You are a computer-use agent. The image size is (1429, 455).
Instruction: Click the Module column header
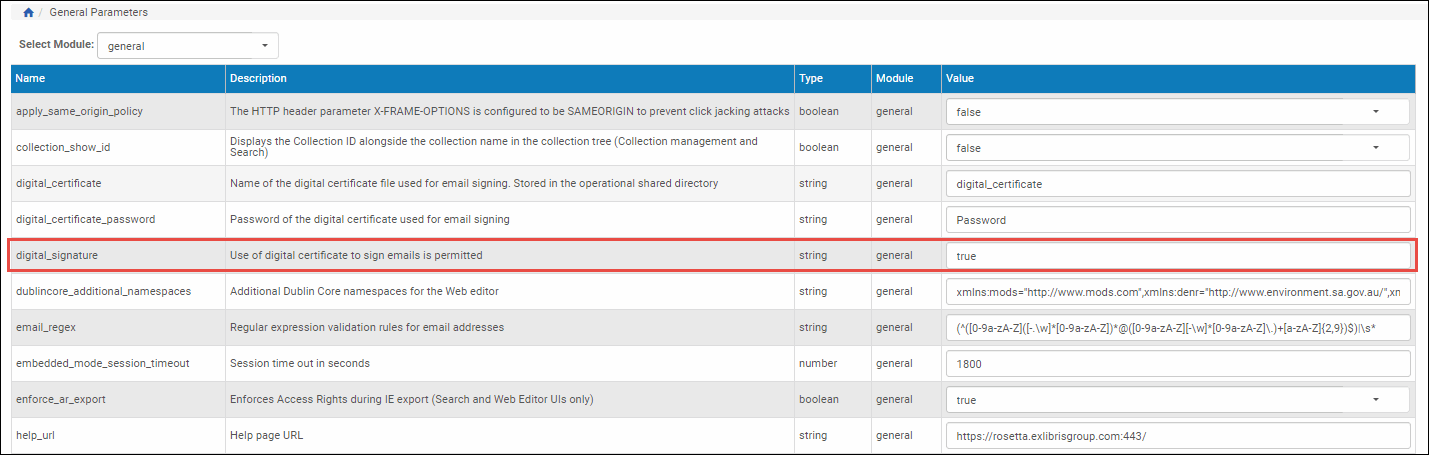[894, 78]
